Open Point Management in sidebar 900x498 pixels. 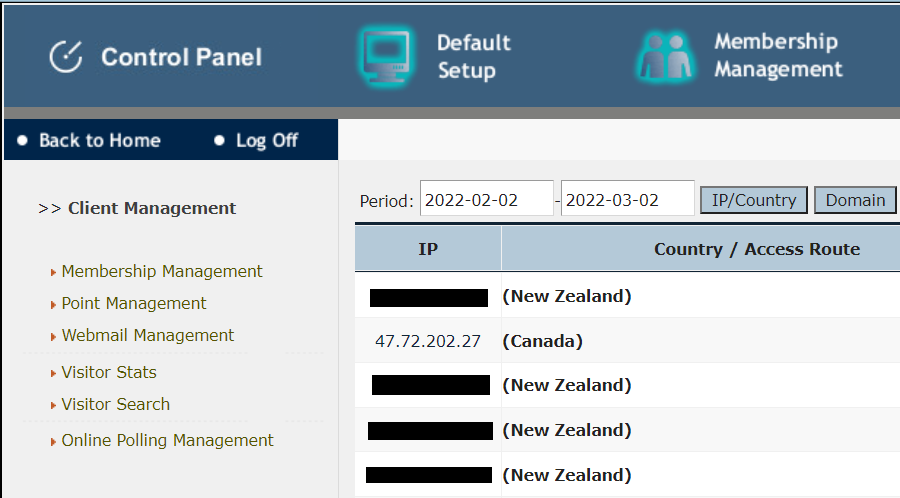click(x=134, y=303)
